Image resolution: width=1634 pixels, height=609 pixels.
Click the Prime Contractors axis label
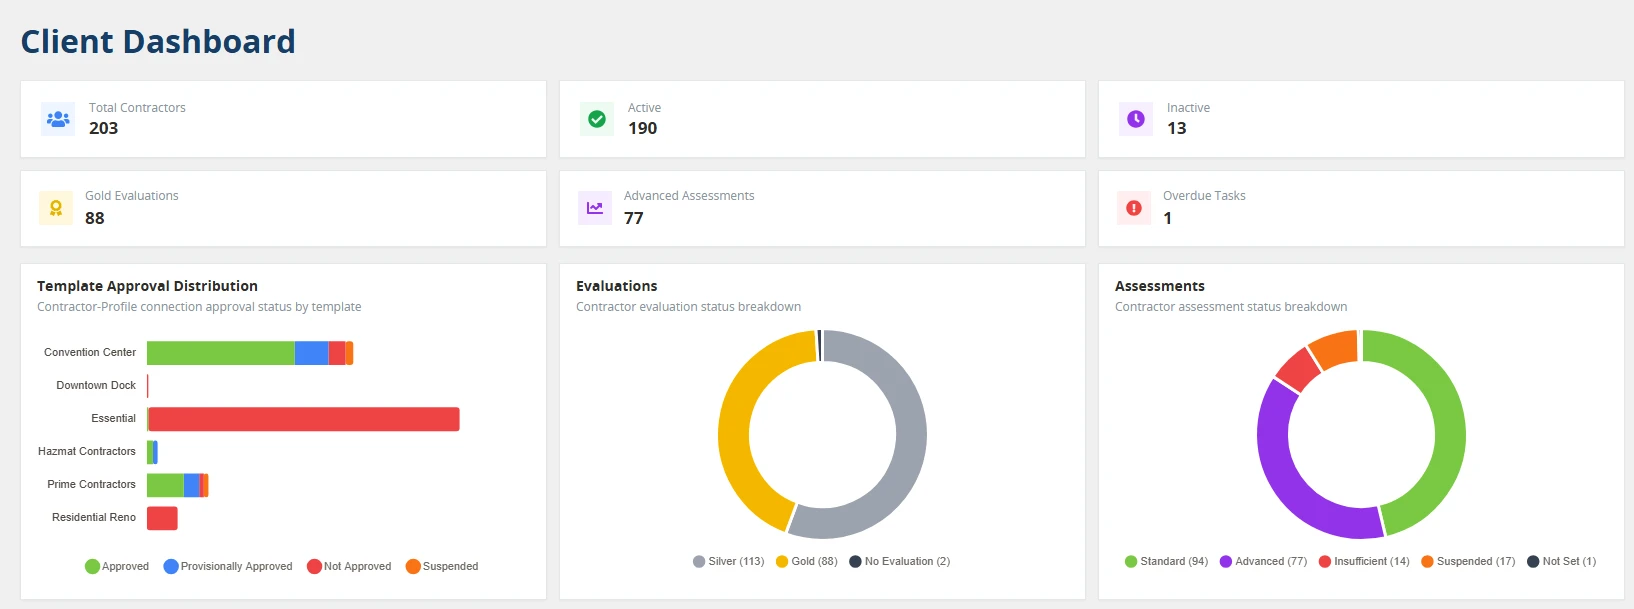tap(92, 484)
